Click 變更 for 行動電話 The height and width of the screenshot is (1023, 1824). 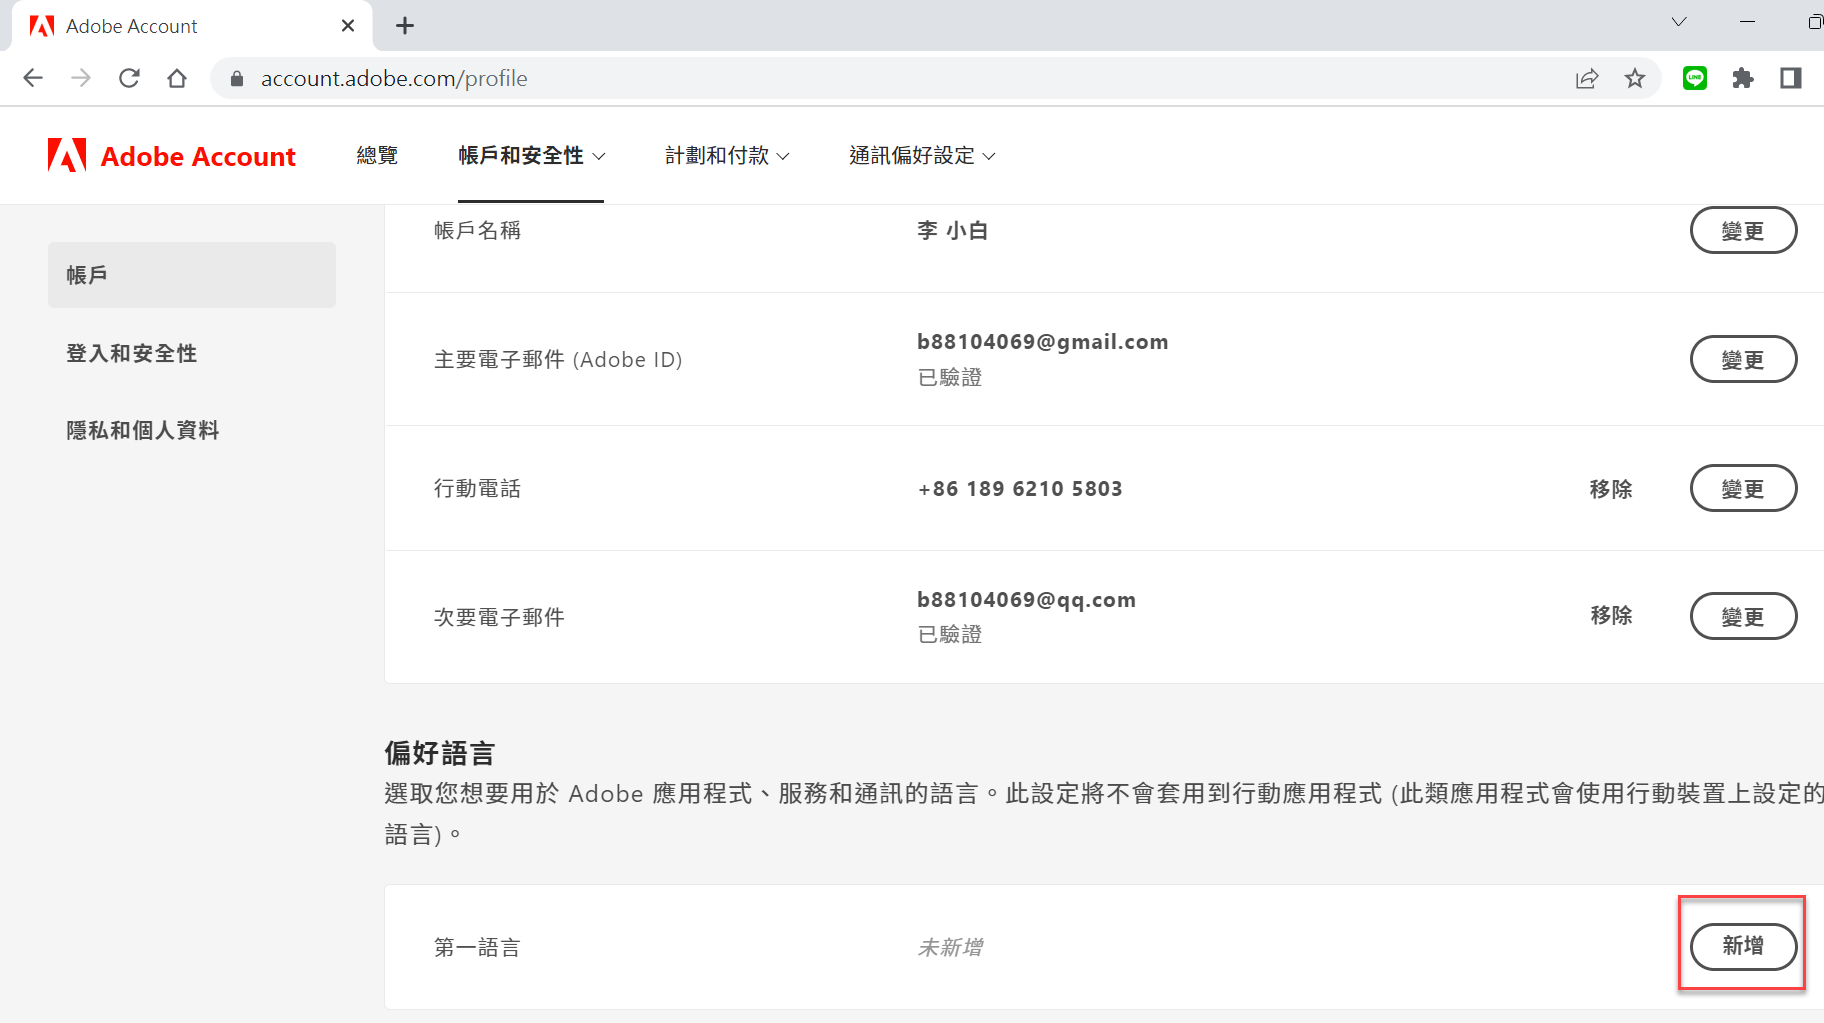click(x=1743, y=489)
